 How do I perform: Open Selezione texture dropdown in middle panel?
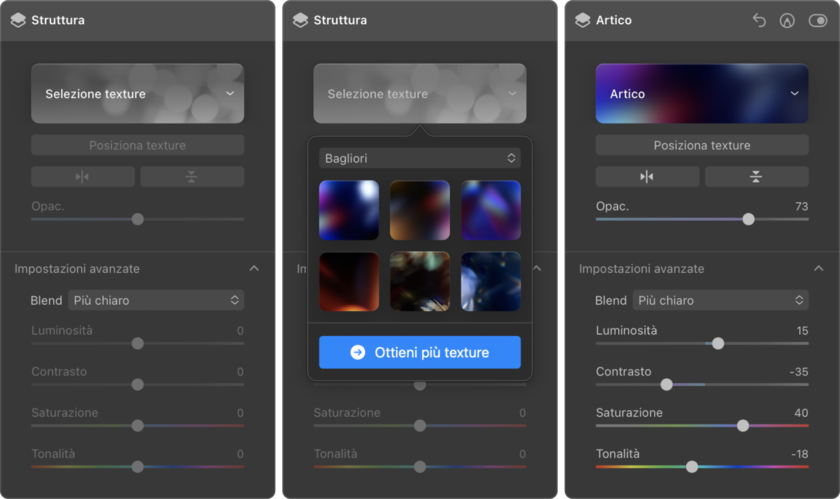point(419,94)
